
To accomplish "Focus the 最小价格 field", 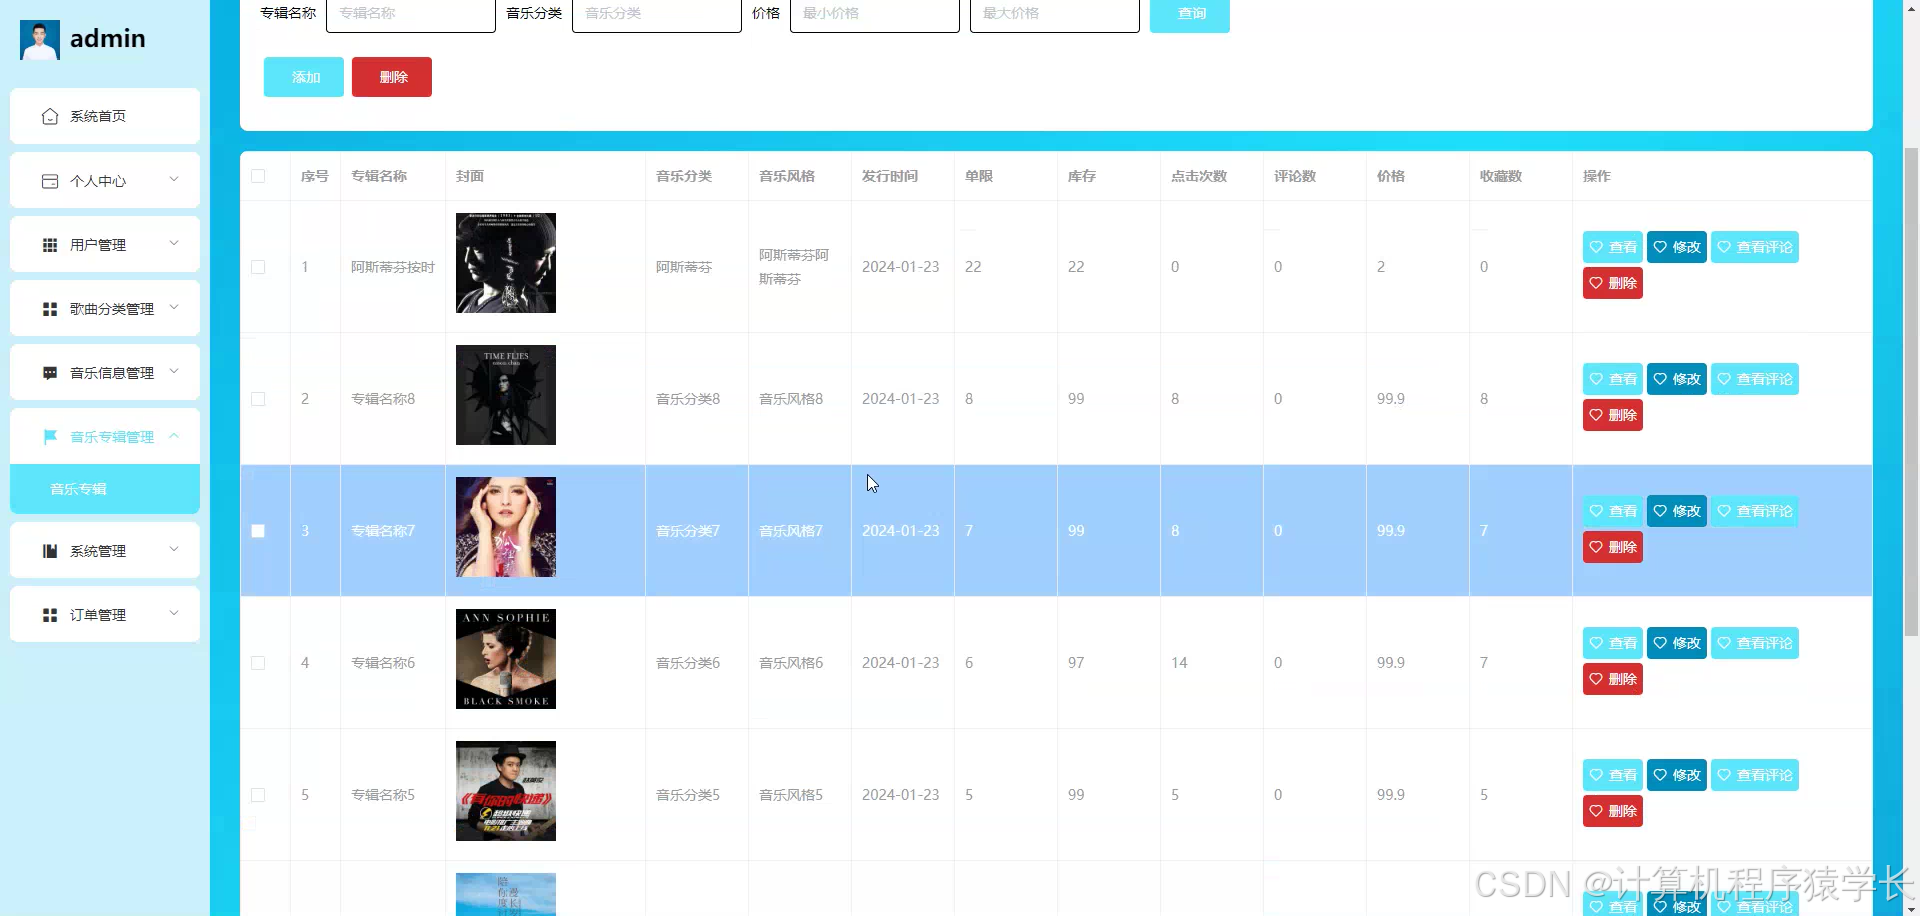I will pos(875,14).
